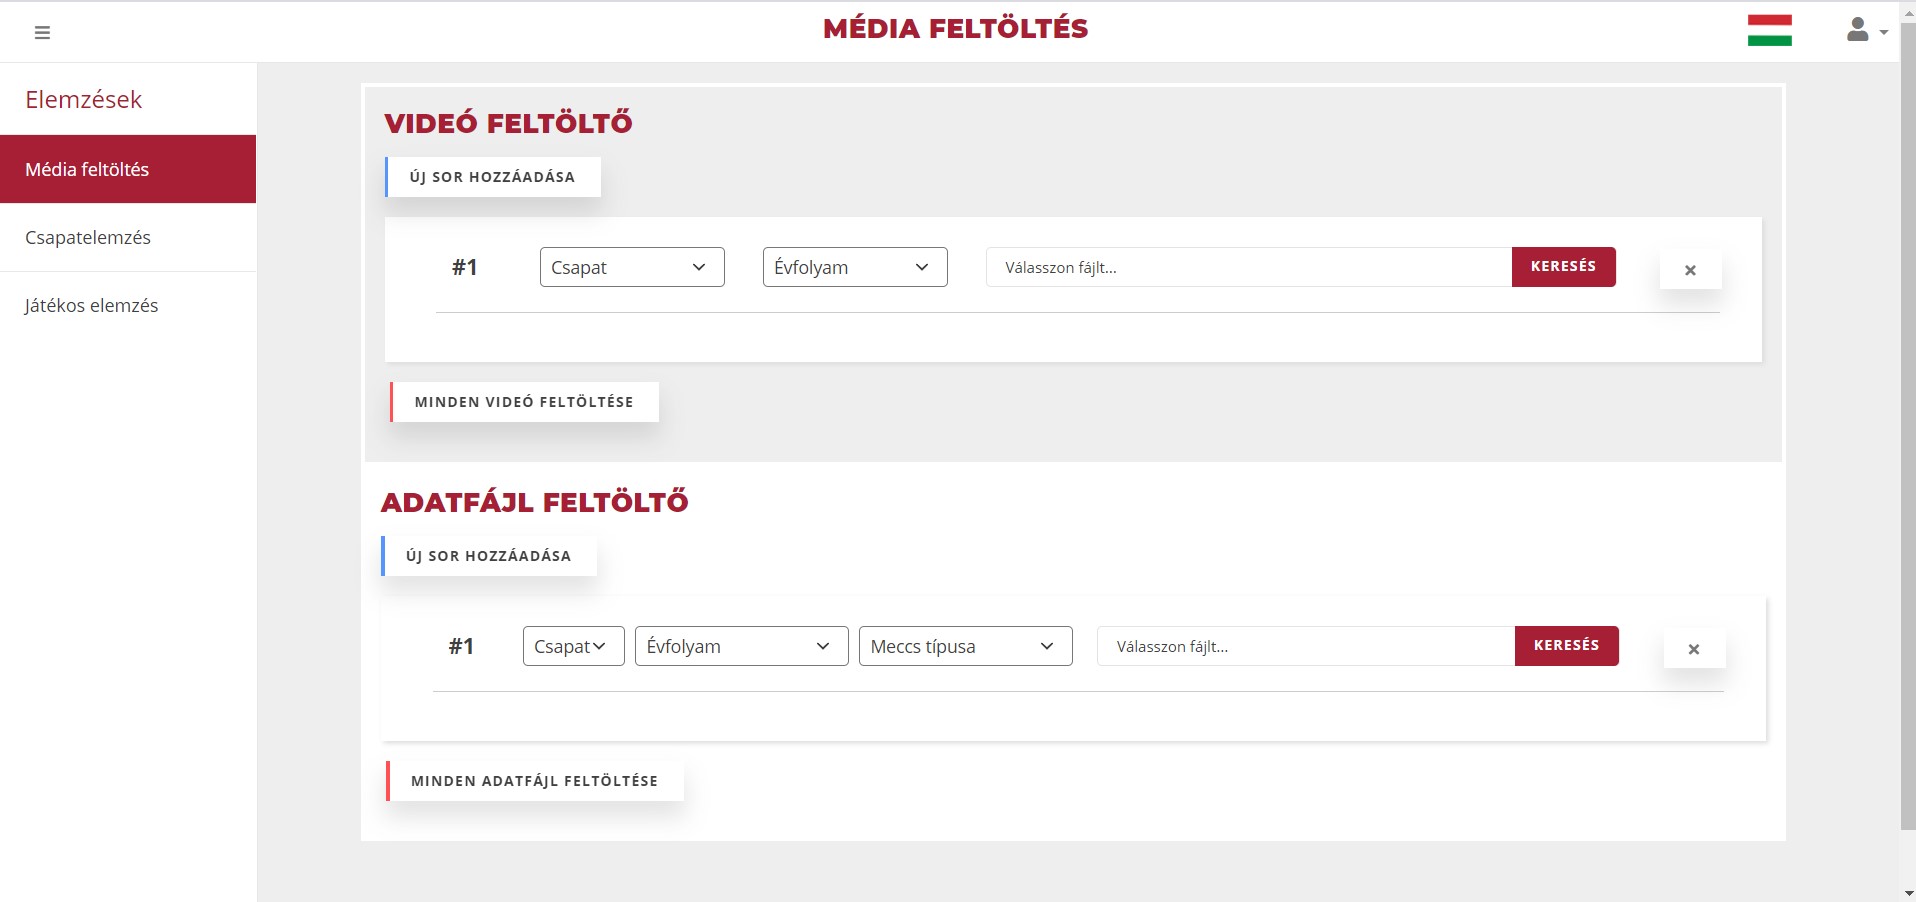Click video file chooser Válasszon fájlt field

pyautogui.click(x=1248, y=267)
